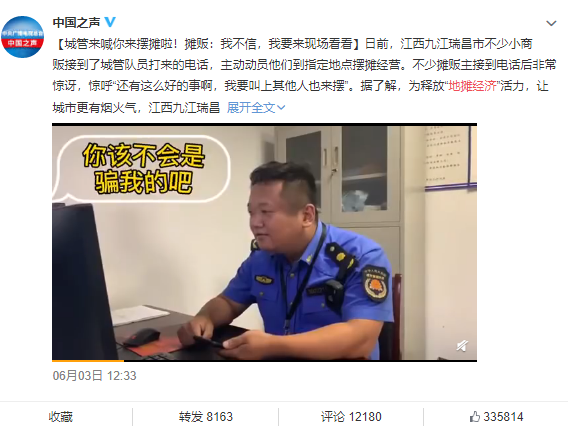Open the post options chevron menu
This screenshot has height=429, width=568.
point(551,24)
